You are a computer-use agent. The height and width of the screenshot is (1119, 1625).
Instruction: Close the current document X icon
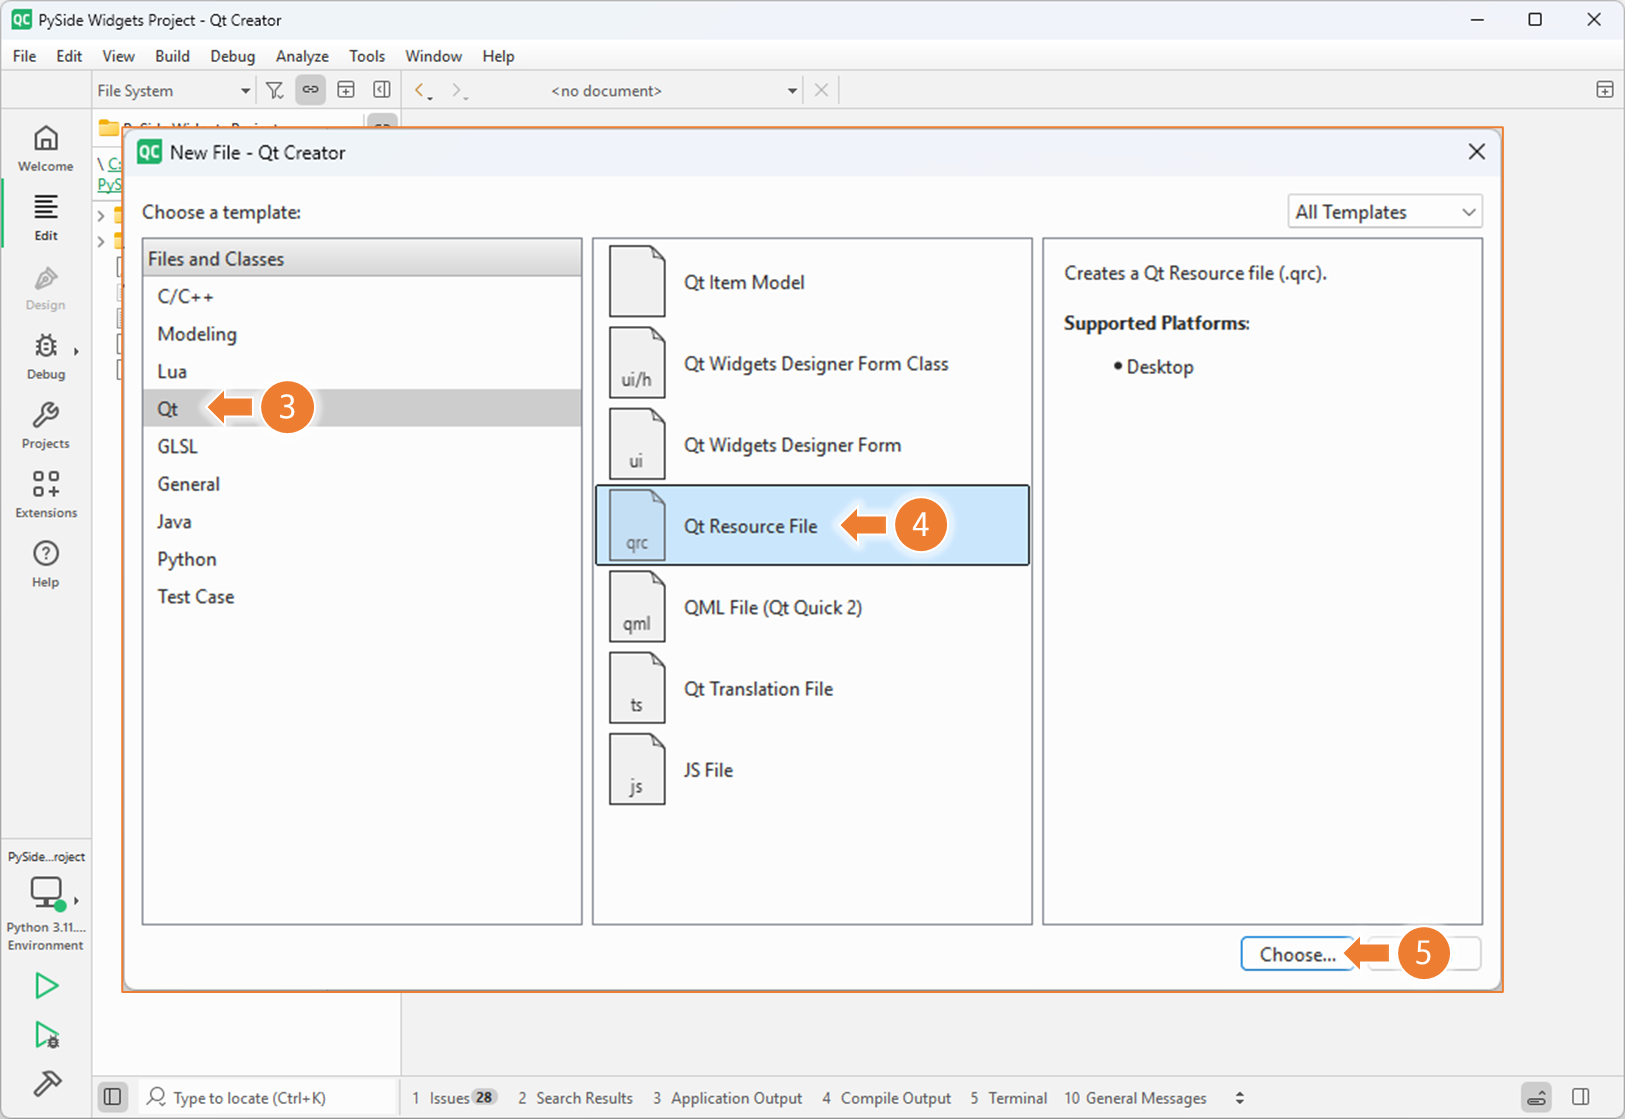[x=821, y=90]
